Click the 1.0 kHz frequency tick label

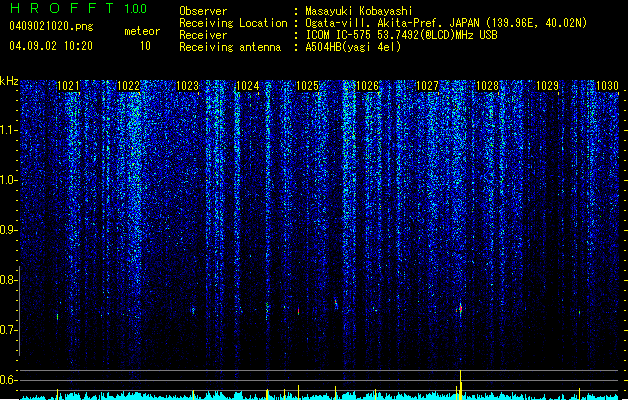(8, 180)
